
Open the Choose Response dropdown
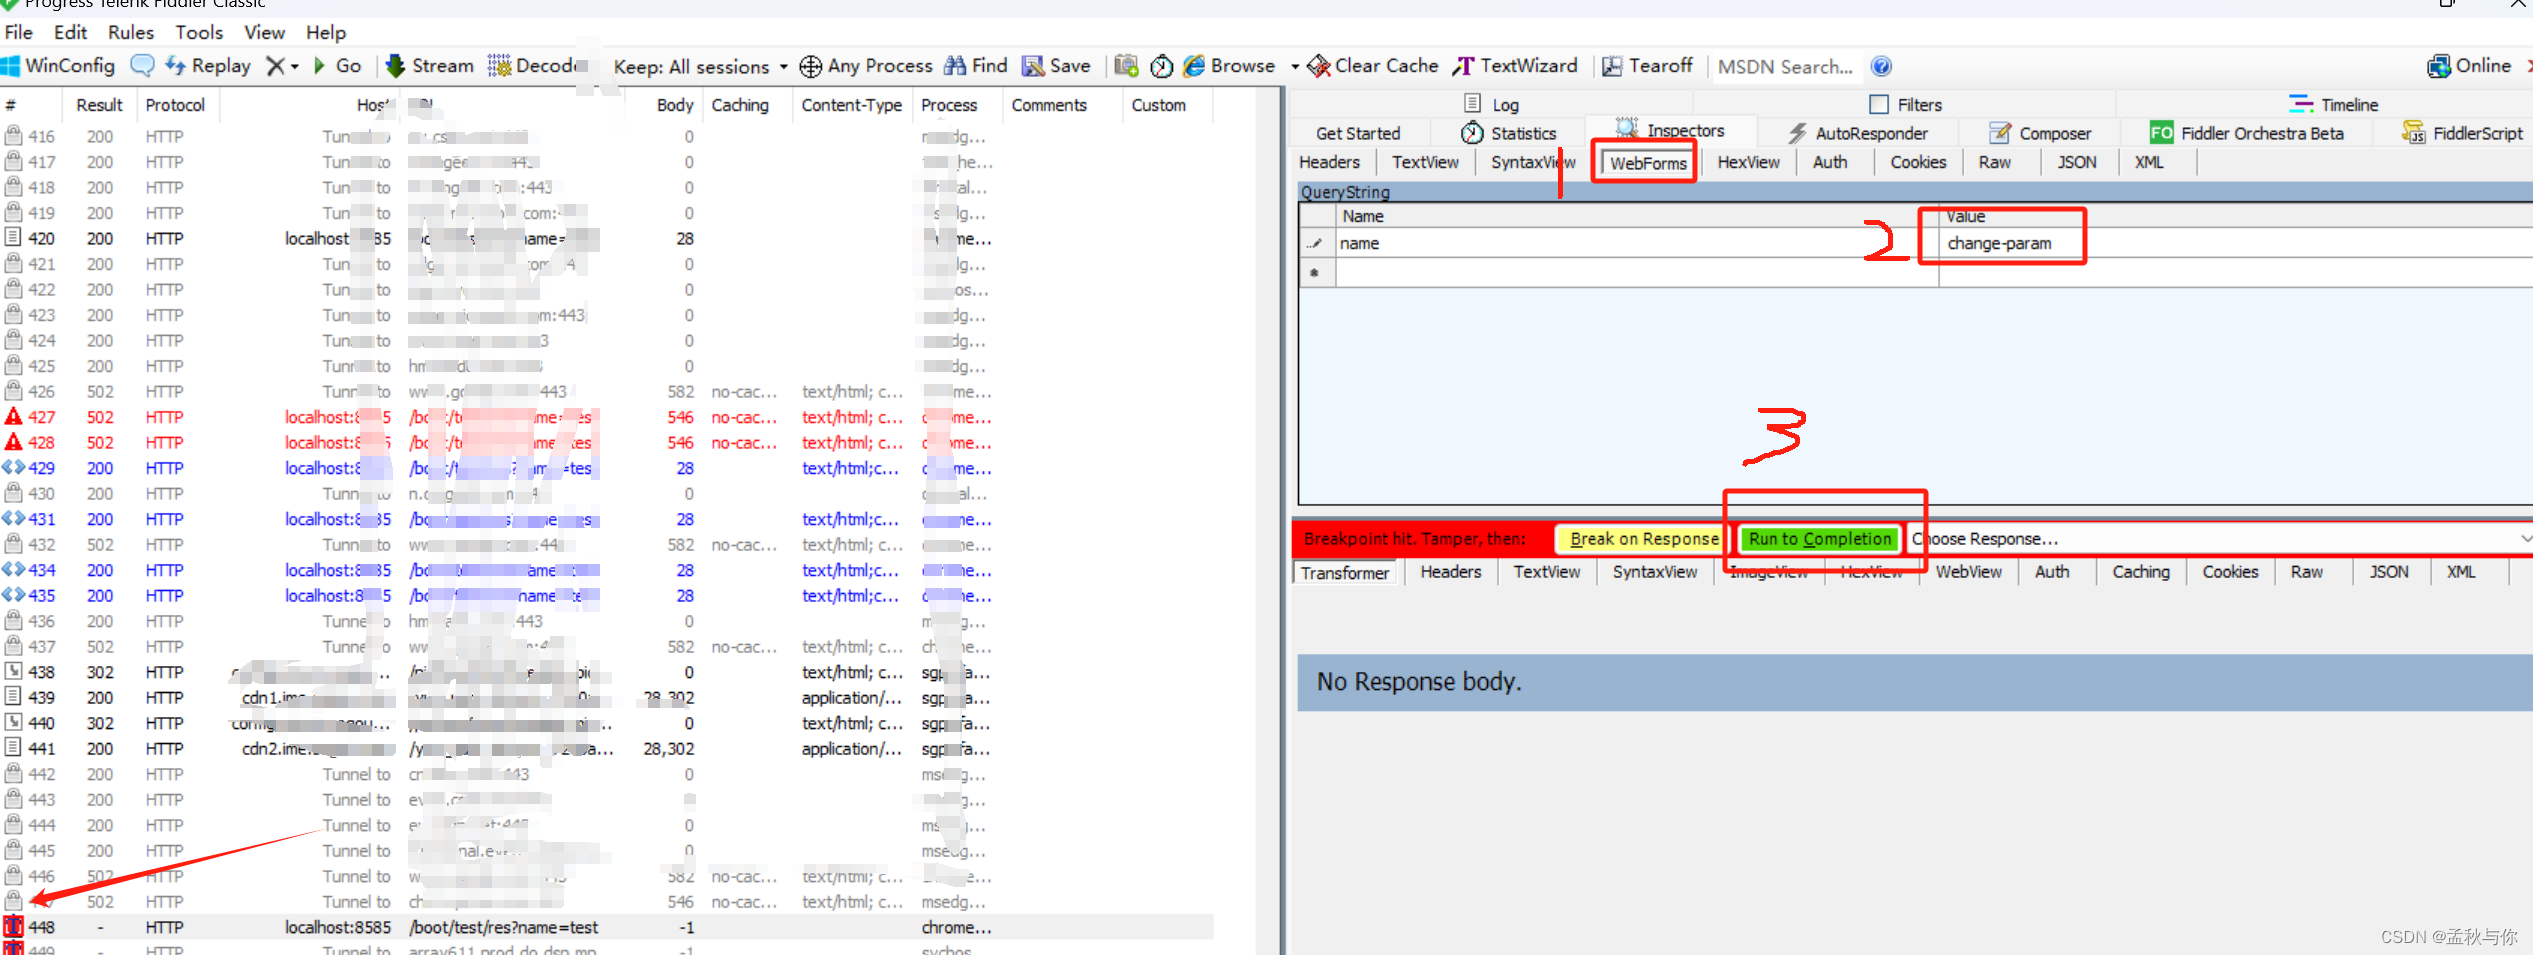pyautogui.click(x=2218, y=539)
